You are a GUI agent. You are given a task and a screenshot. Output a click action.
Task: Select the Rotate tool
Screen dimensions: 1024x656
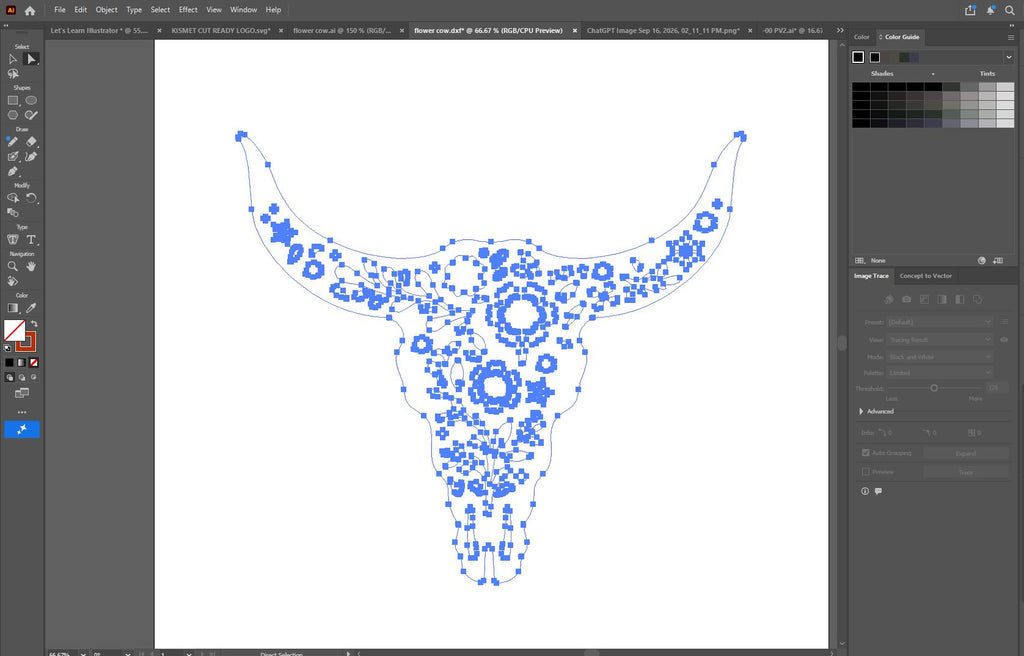click(31, 198)
